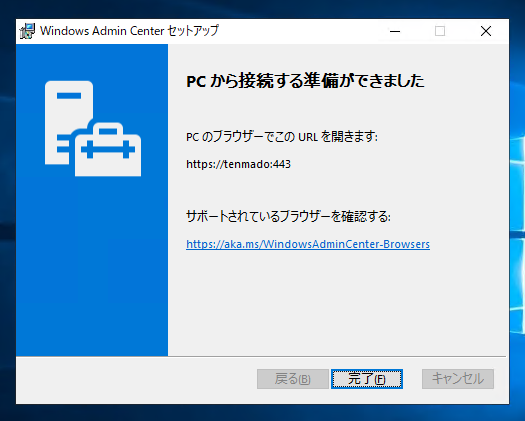Screen dimensions: 525x421
Task: Click the greyed キャンセル button
Action: (458, 379)
